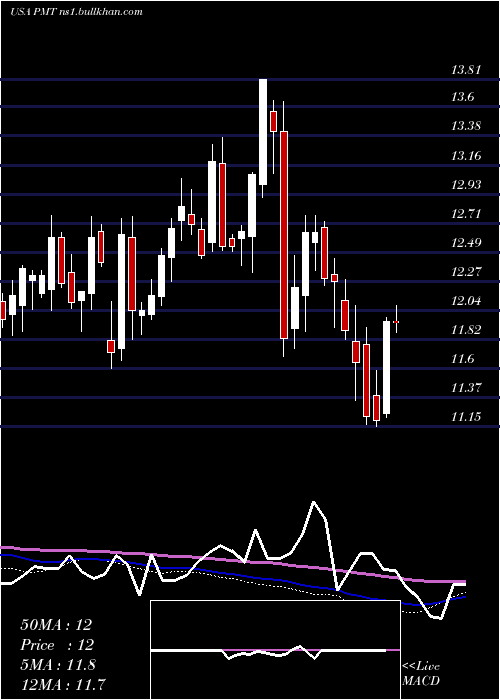Click the <<Live MACD label

[x=421, y=674]
